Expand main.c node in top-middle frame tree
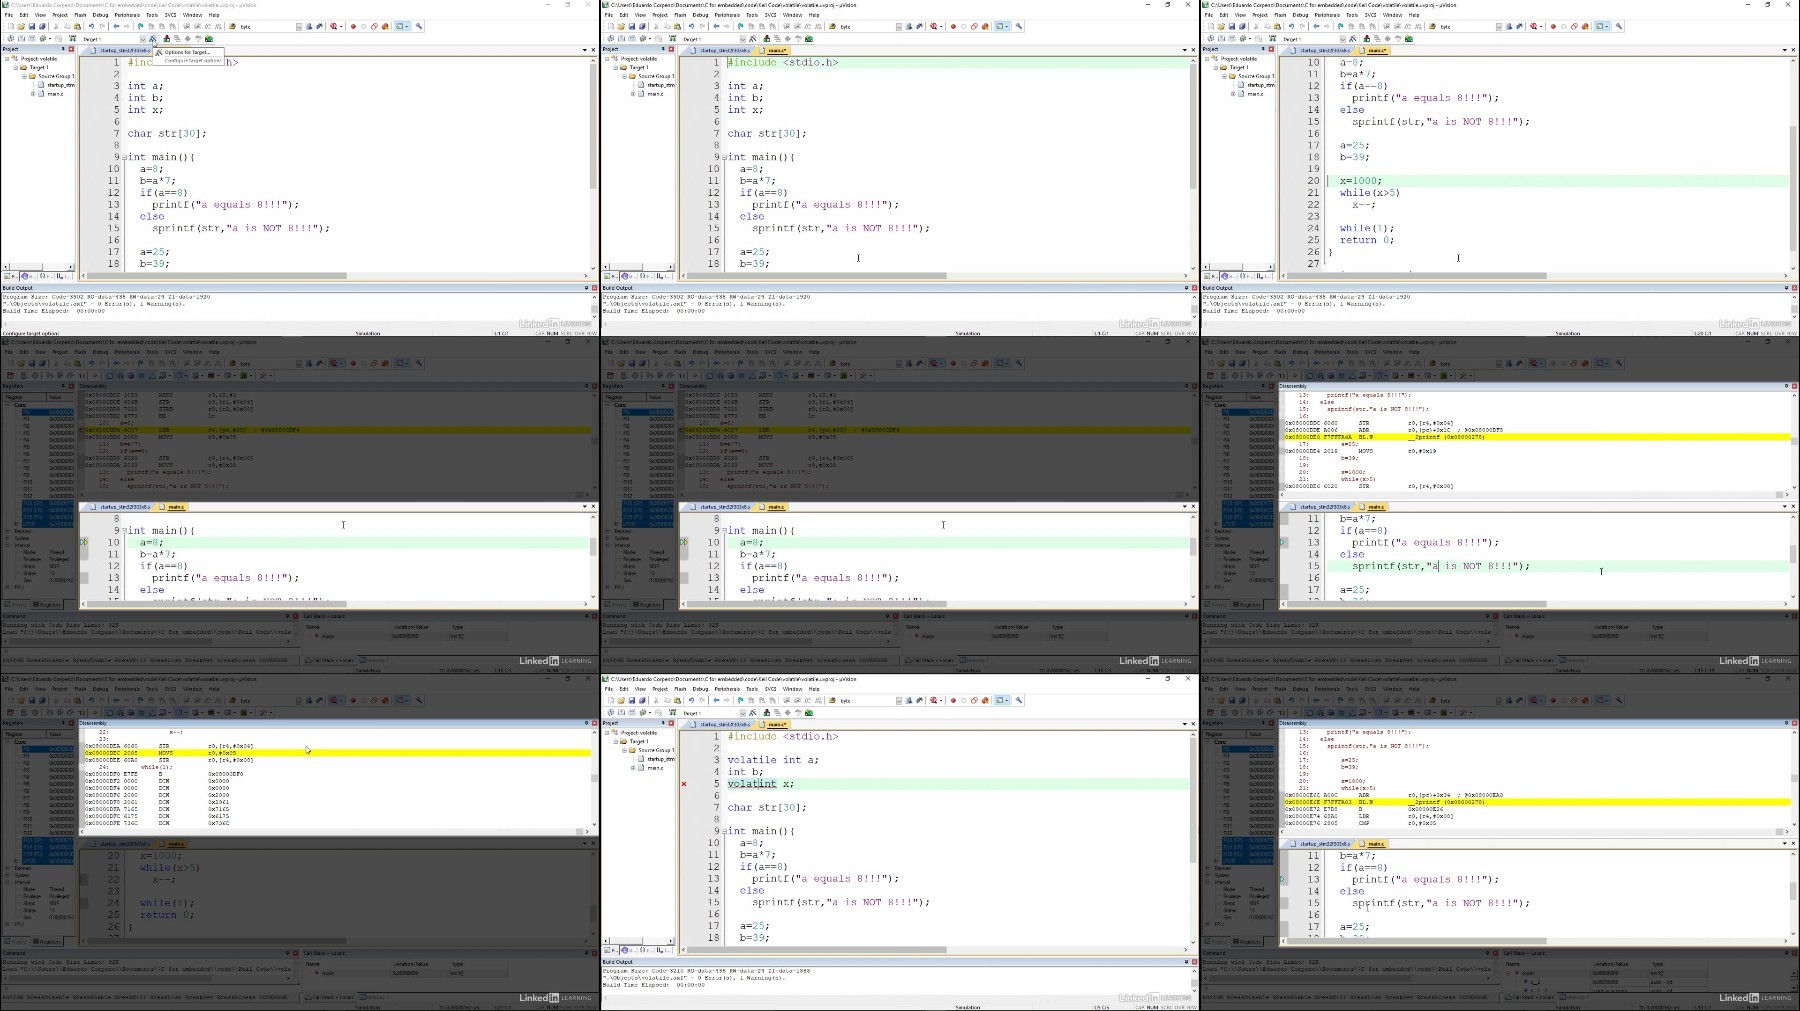The height and width of the screenshot is (1011, 1800). tap(634, 94)
